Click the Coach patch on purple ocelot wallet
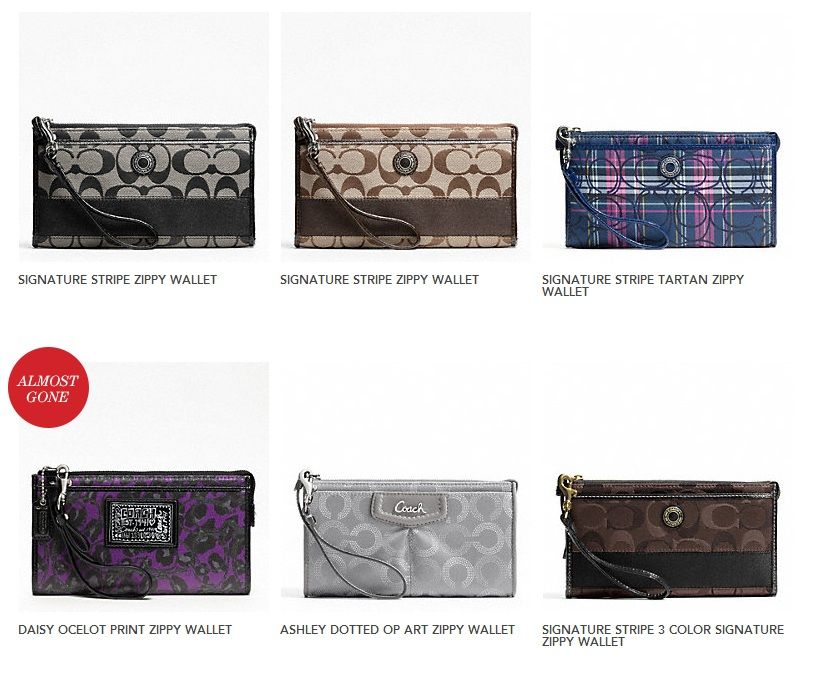This screenshot has height=675, width=824. point(141,523)
